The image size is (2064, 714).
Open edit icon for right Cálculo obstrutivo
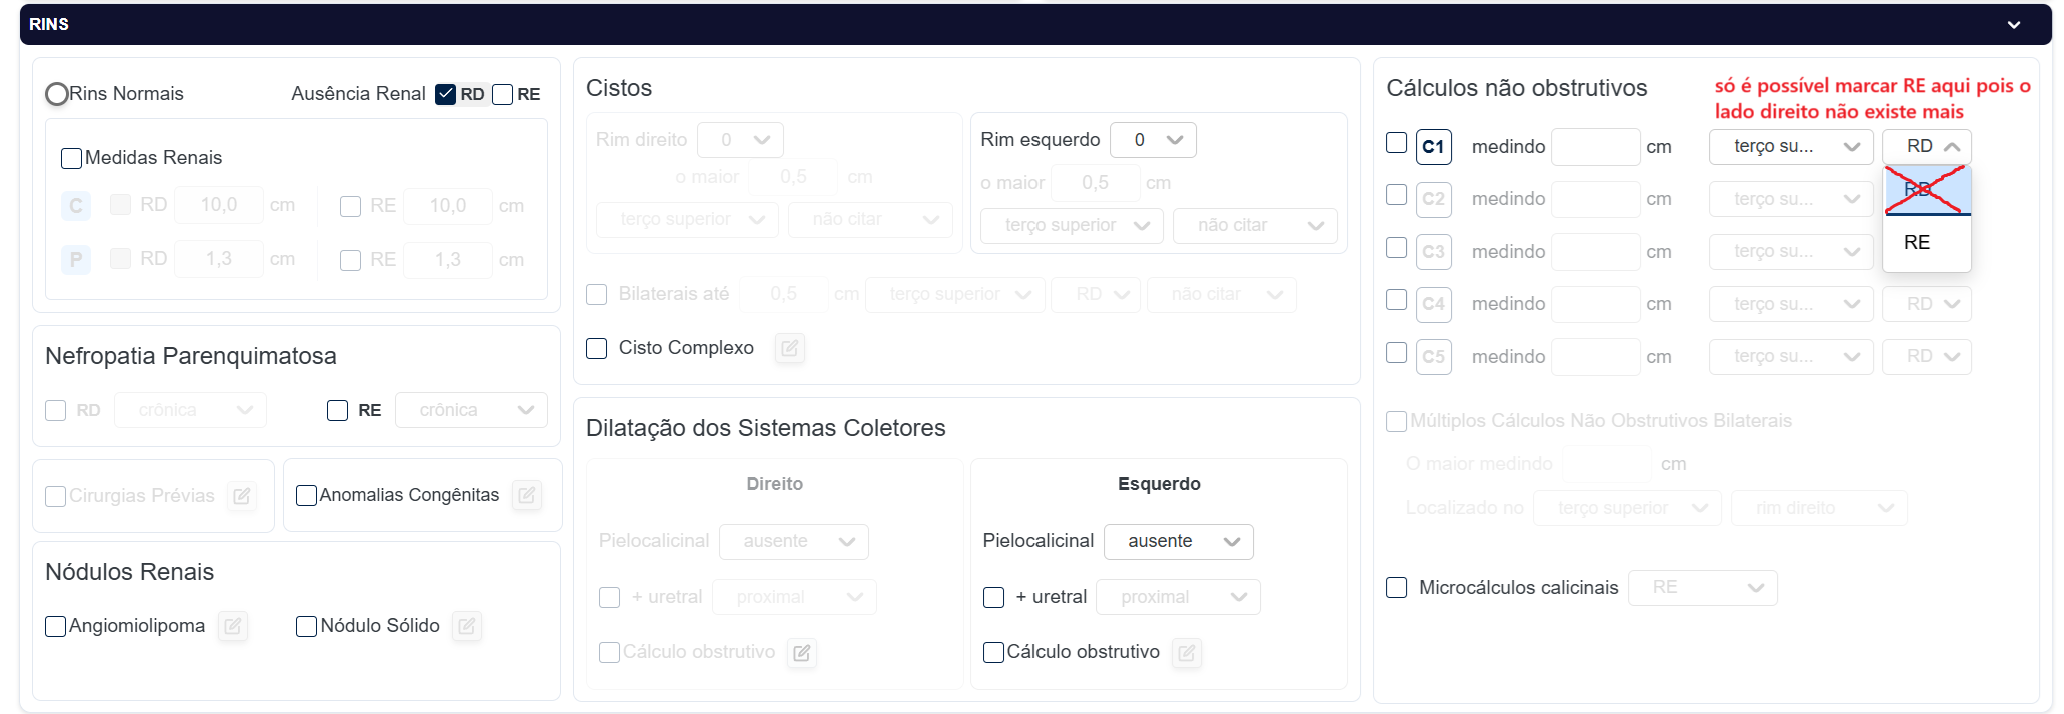click(x=802, y=653)
